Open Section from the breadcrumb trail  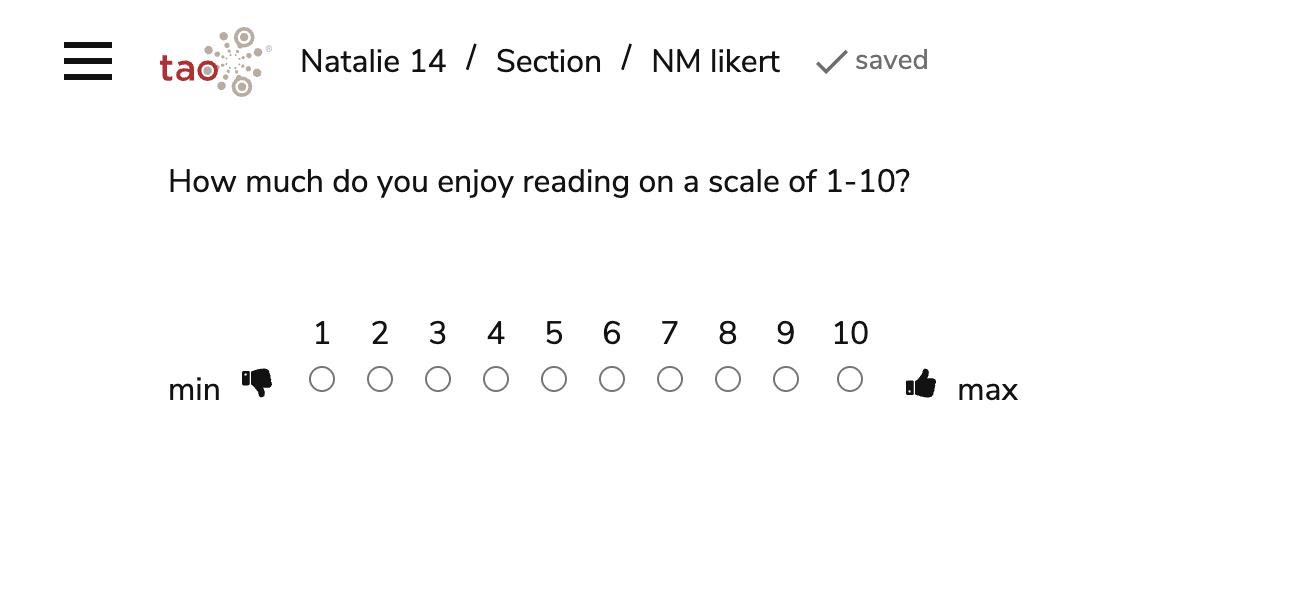pyautogui.click(x=548, y=61)
